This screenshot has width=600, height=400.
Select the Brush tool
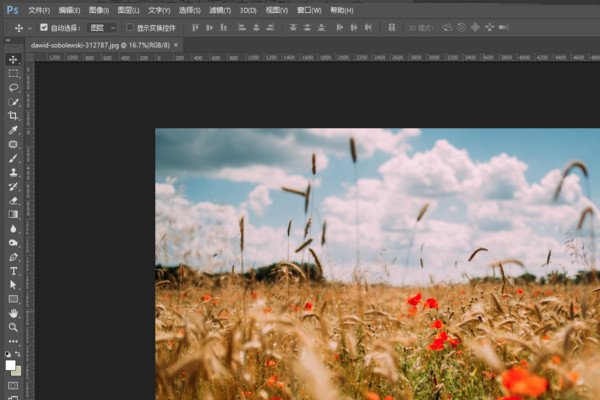point(14,158)
